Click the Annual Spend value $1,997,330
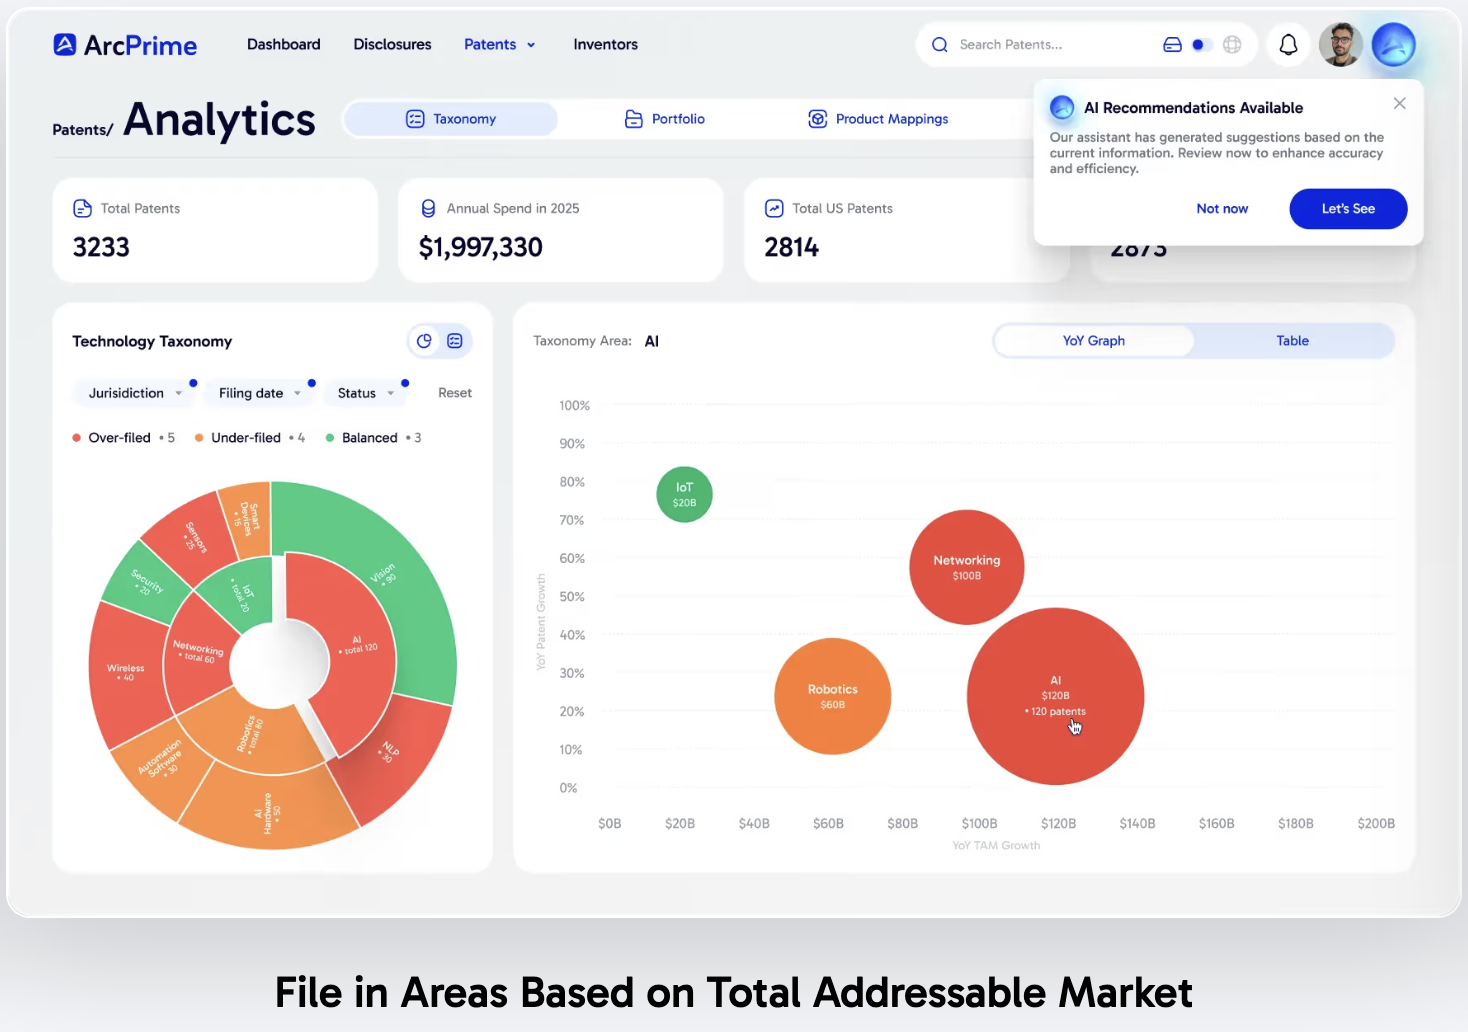This screenshot has width=1468, height=1032. click(481, 247)
